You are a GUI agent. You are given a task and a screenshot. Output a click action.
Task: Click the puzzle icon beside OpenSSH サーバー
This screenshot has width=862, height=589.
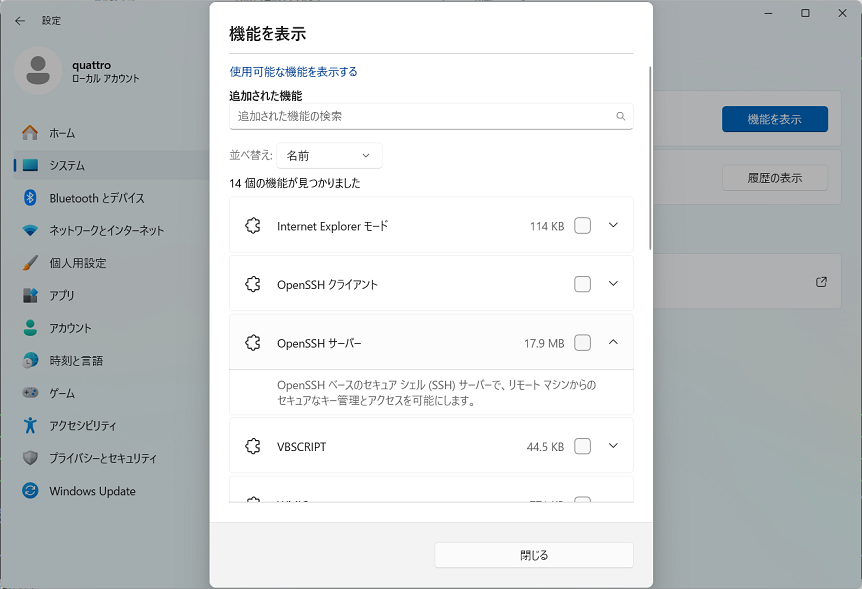point(253,343)
